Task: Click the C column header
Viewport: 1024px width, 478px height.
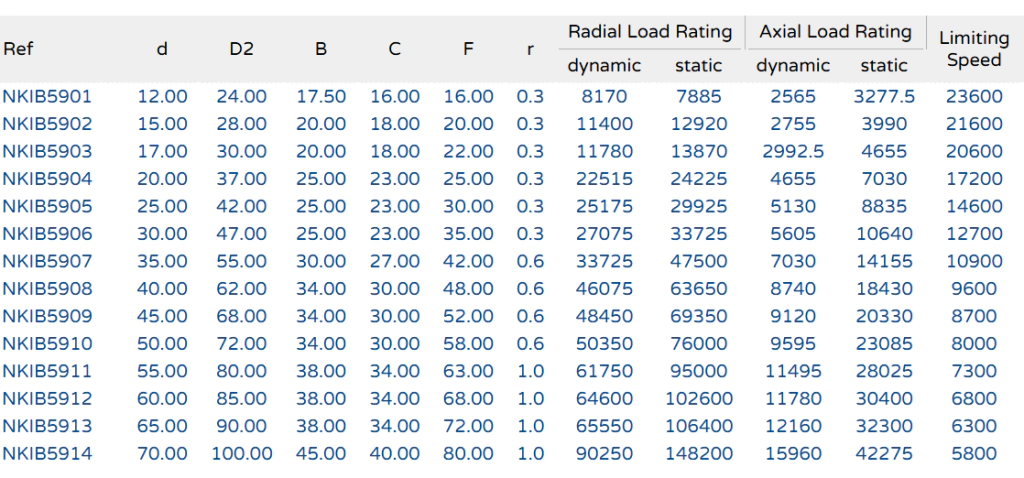Action: click(x=394, y=49)
